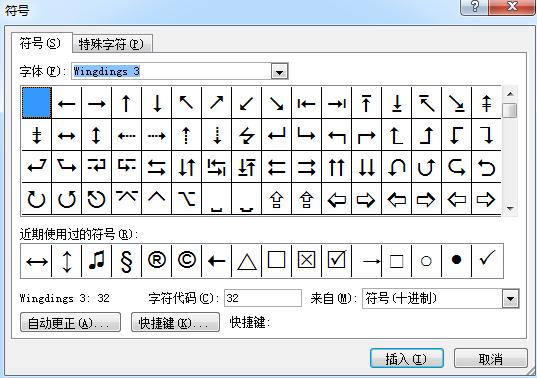Viewport: 537px width, 378px height.
Task: Click the 插入(I) insert button
Action: [x=407, y=359]
